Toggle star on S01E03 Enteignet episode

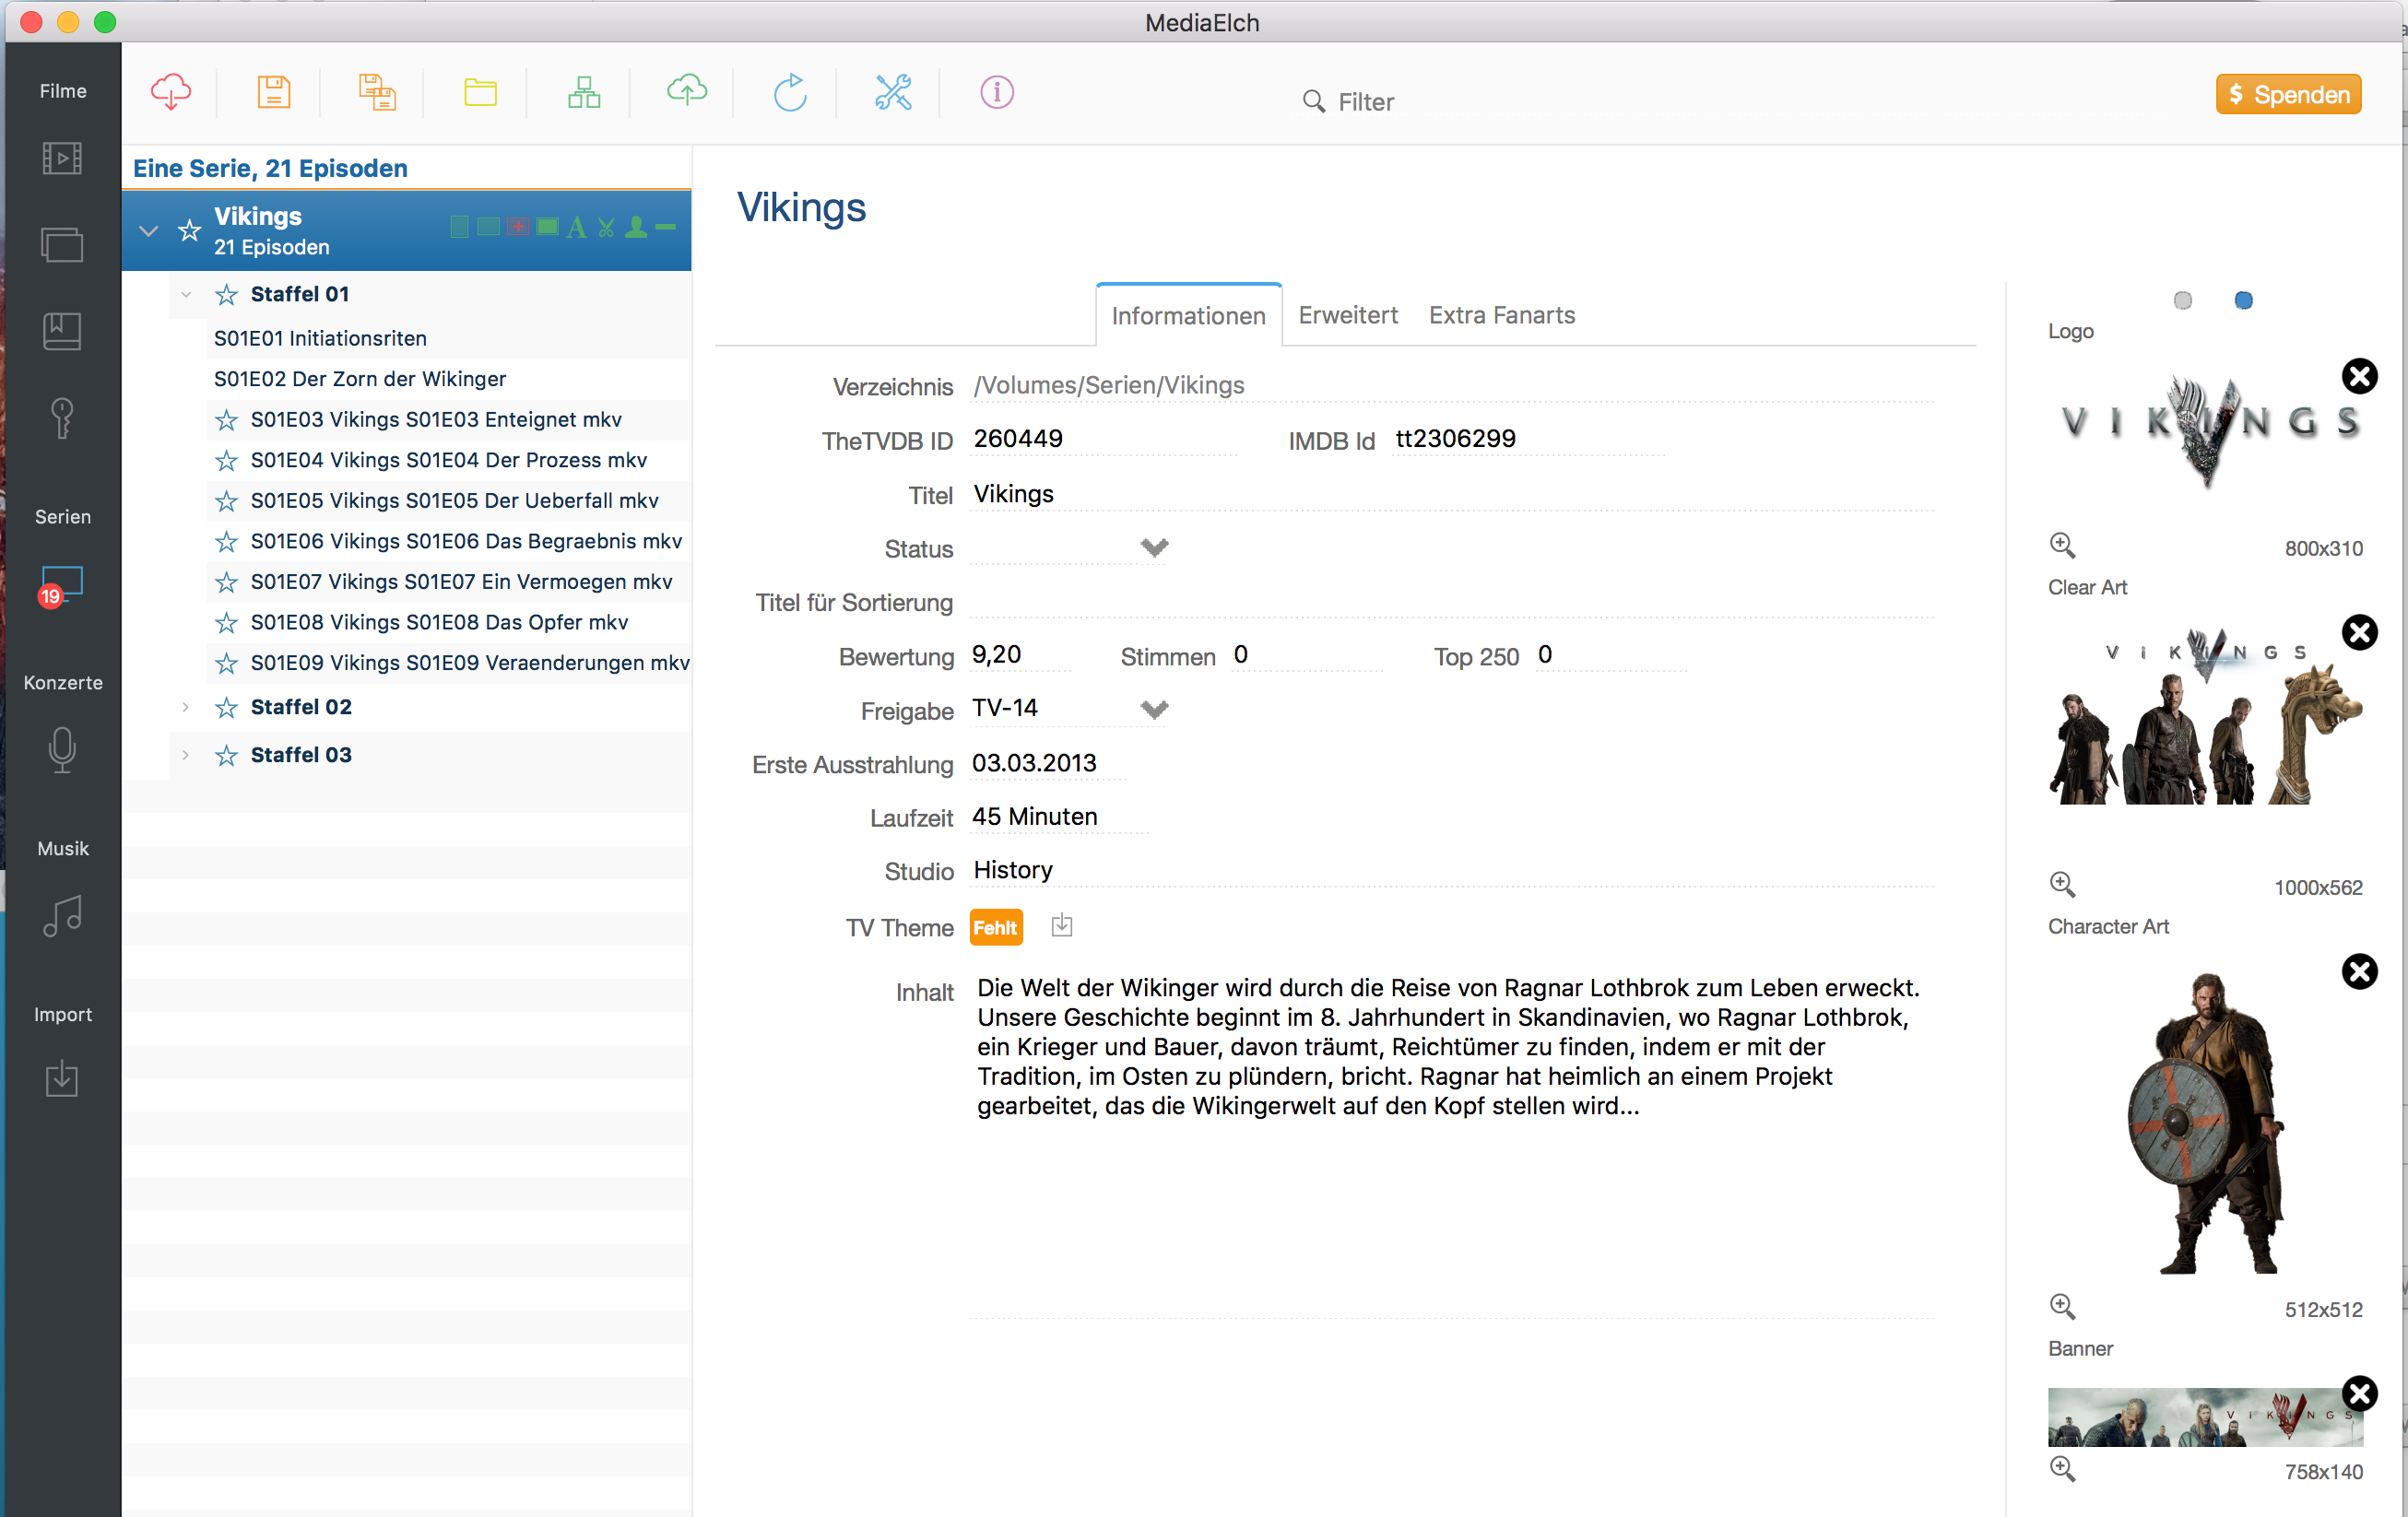pyautogui.click(x=226, y=420)
